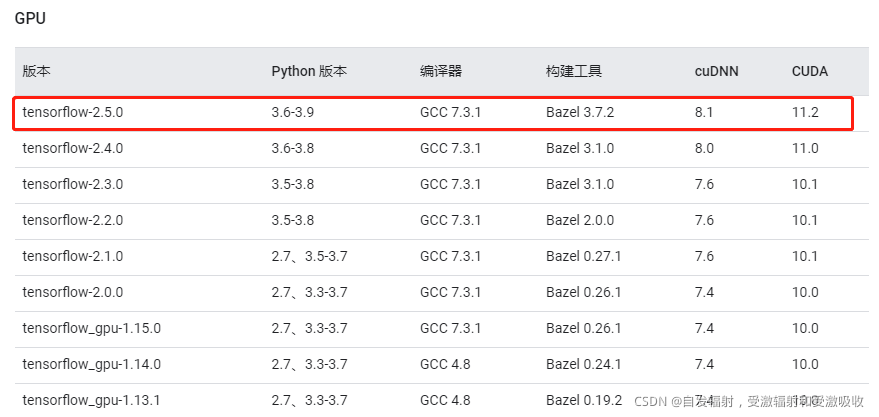Click the cuDNN column header
This screenshot has width=879, height=417.
tap(716, 71)
